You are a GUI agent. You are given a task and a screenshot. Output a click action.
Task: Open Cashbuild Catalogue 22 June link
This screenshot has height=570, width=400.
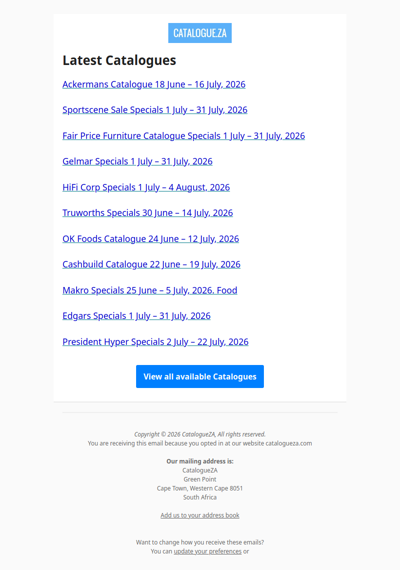pos(151,264)
